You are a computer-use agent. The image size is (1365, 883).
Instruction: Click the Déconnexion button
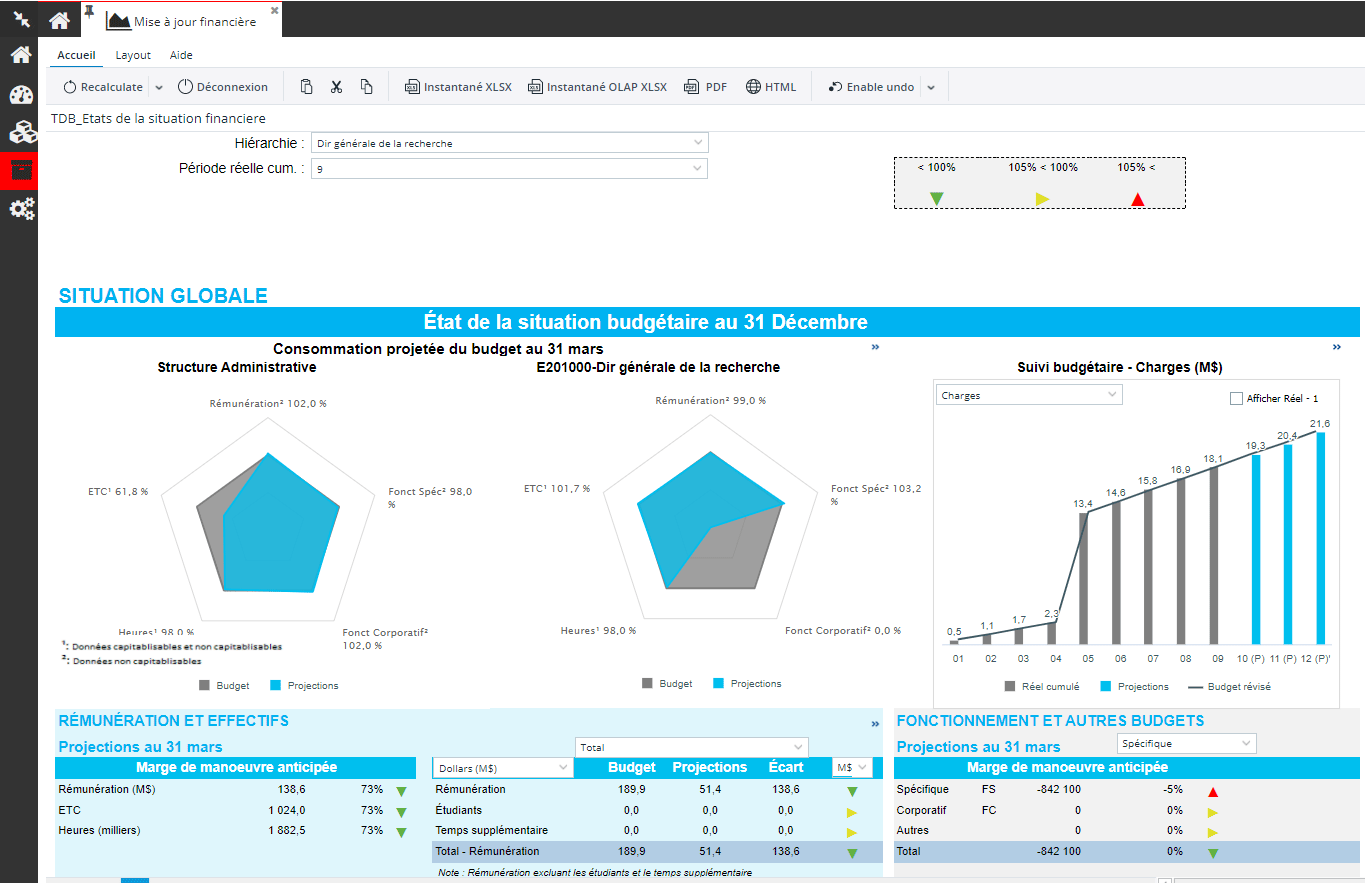click(223, 87)
